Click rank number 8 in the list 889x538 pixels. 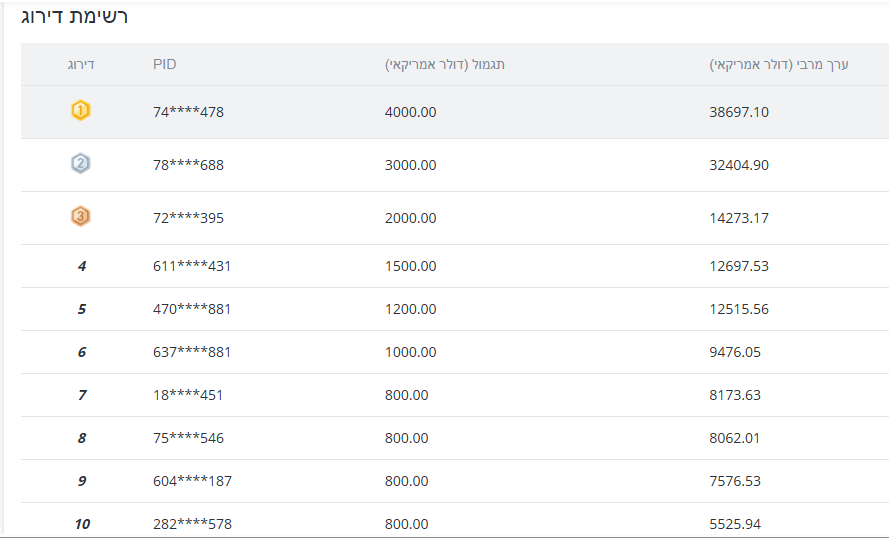pyautogui.click(x=82, y=438)
